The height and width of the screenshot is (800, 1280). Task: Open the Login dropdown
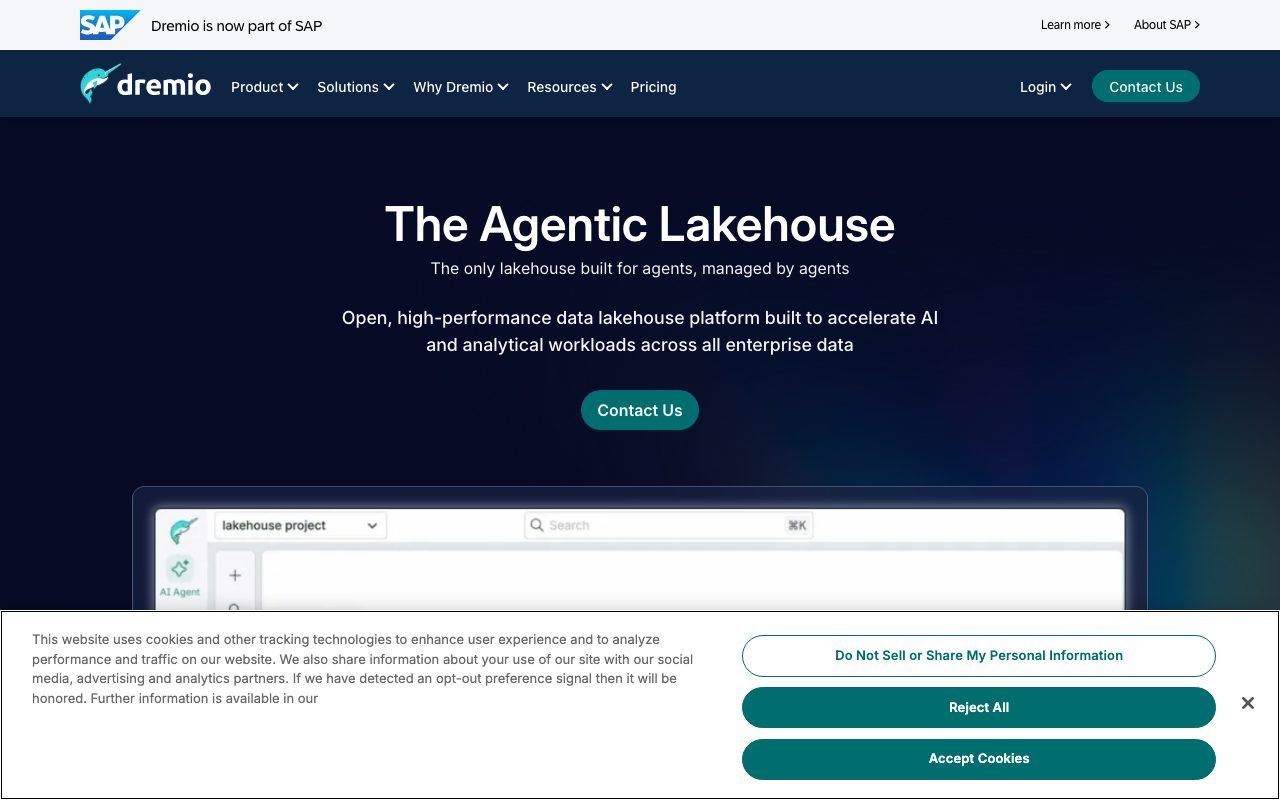tap(1046, 87)
